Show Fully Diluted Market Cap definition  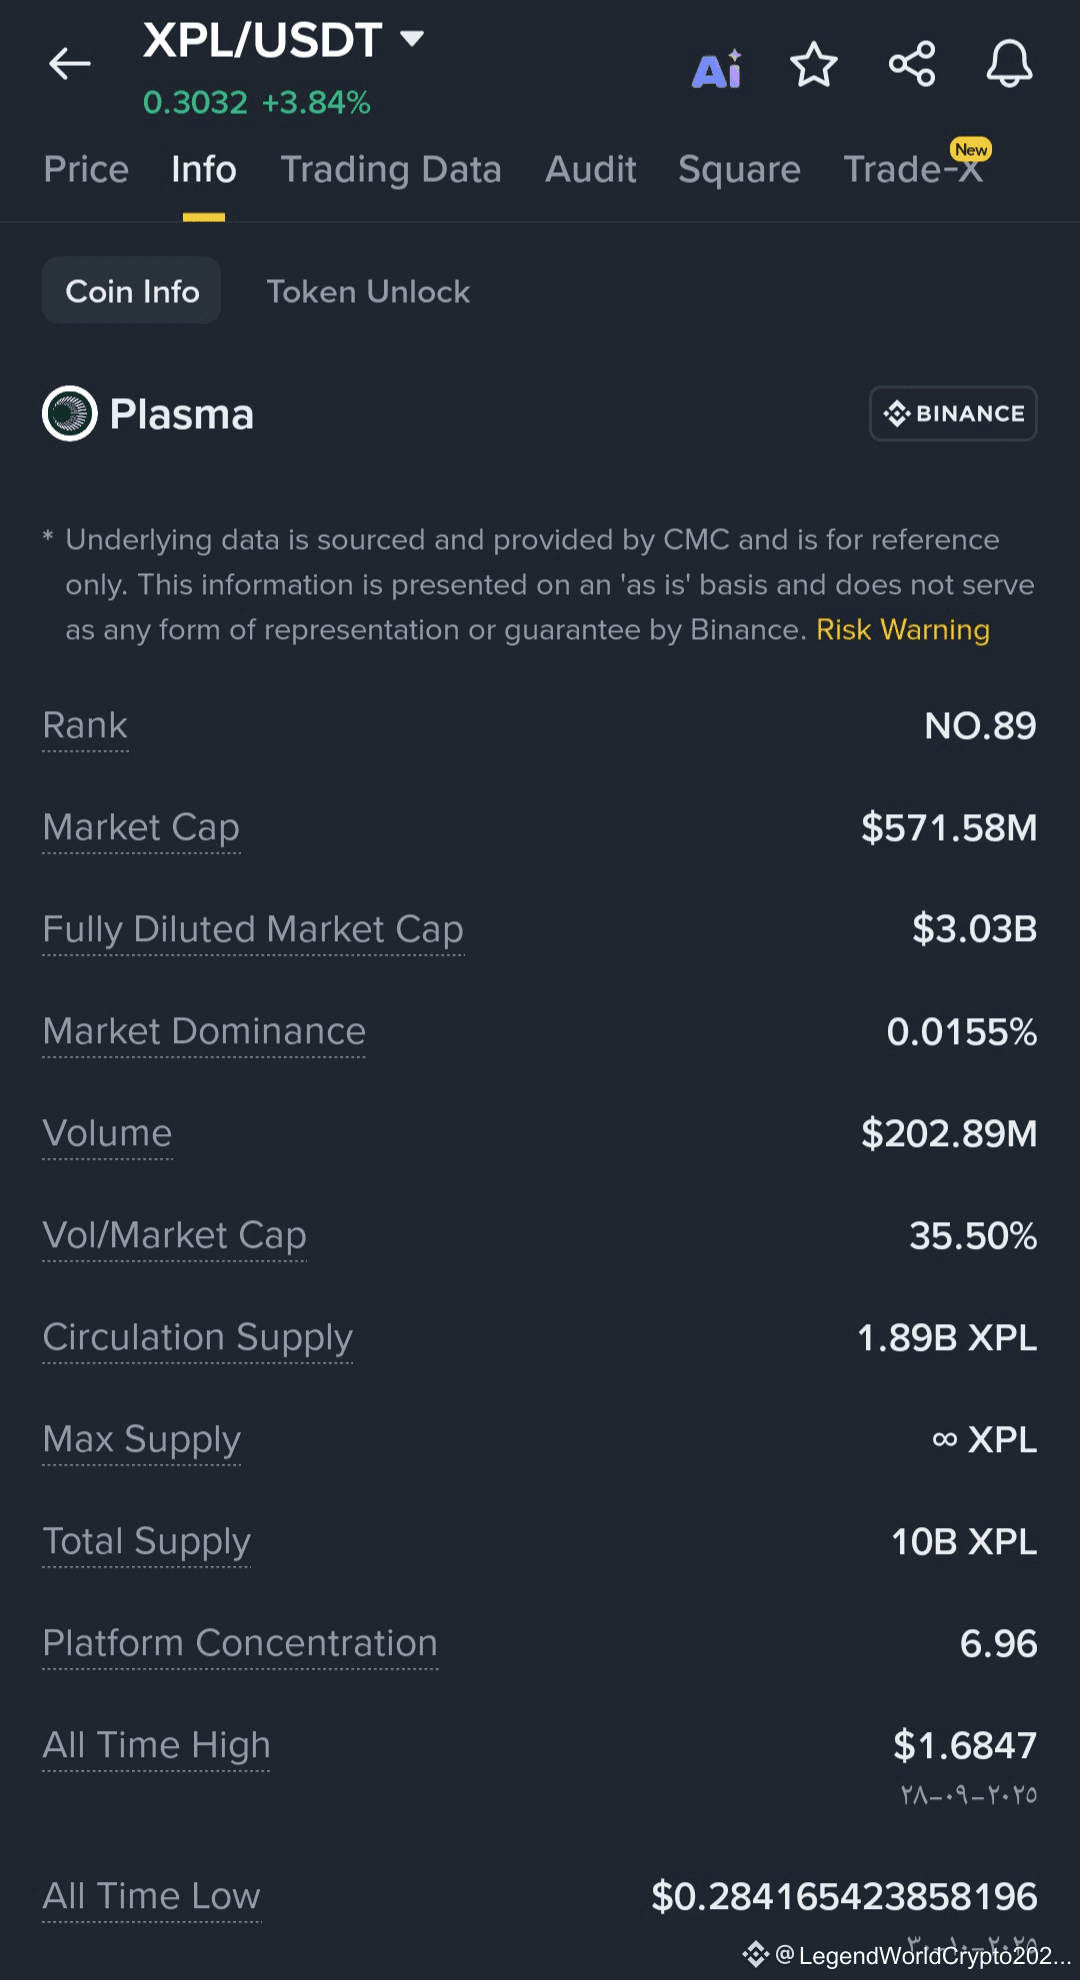point(253,930)
